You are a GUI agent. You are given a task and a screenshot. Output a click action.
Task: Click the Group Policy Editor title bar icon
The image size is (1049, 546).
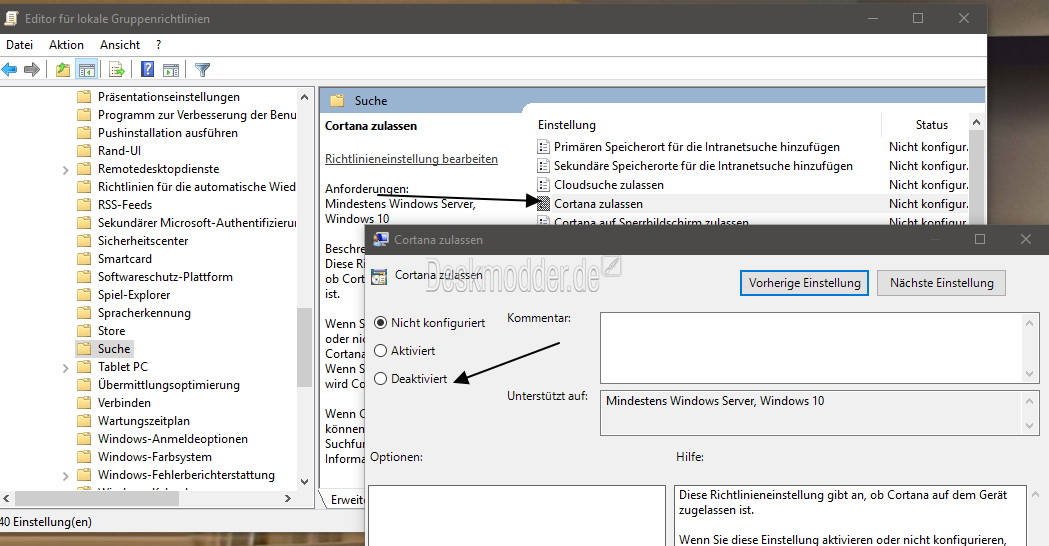[x=11, y=18]
